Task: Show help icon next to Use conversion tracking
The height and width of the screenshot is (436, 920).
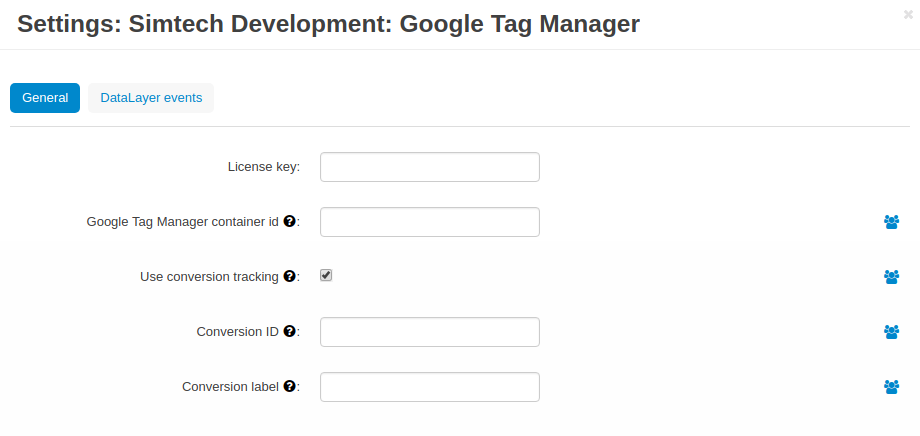Action: tap(289, 276)
